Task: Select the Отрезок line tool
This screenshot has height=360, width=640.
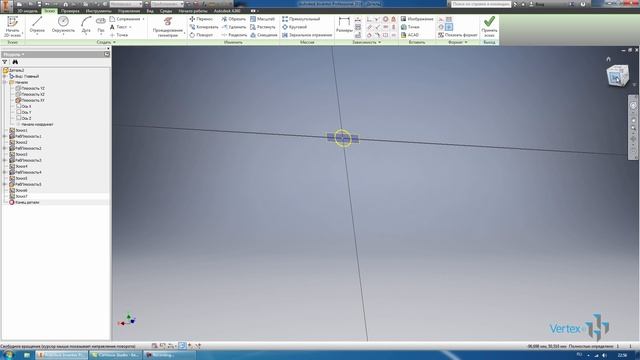Action: click(37, 25)
